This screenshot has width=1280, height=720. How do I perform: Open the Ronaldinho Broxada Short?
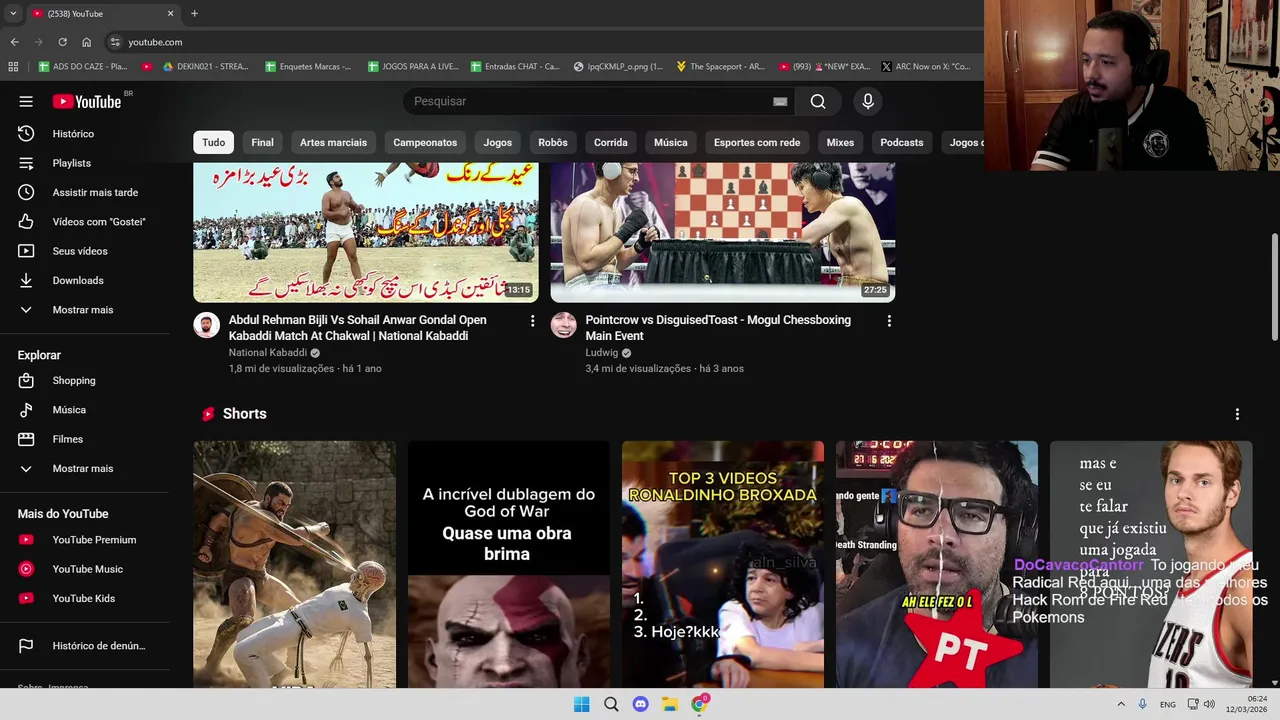point(723,564)
